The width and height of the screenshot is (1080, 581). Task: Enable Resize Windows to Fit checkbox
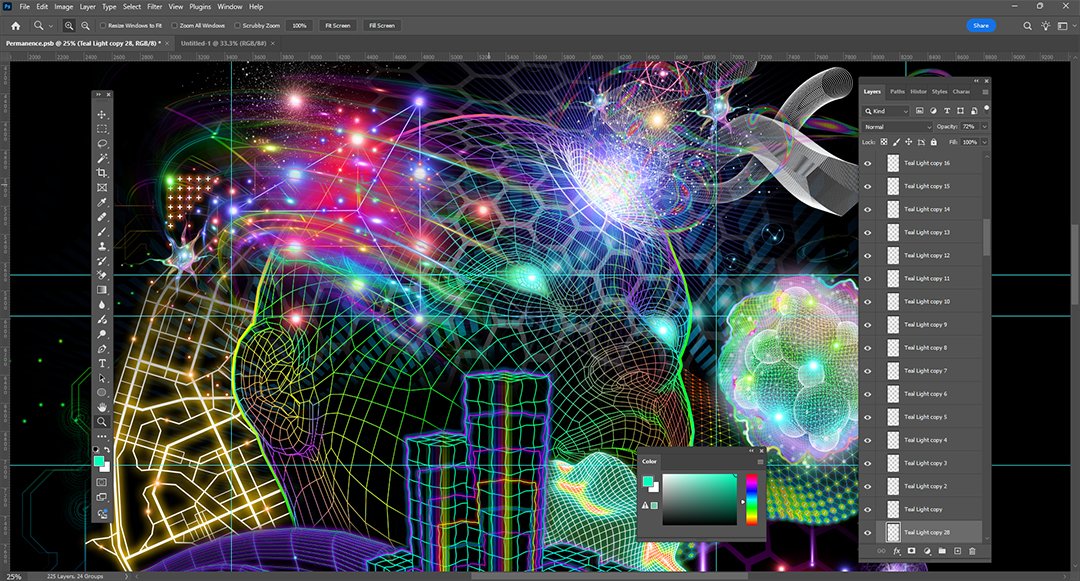tap(103, 25)
